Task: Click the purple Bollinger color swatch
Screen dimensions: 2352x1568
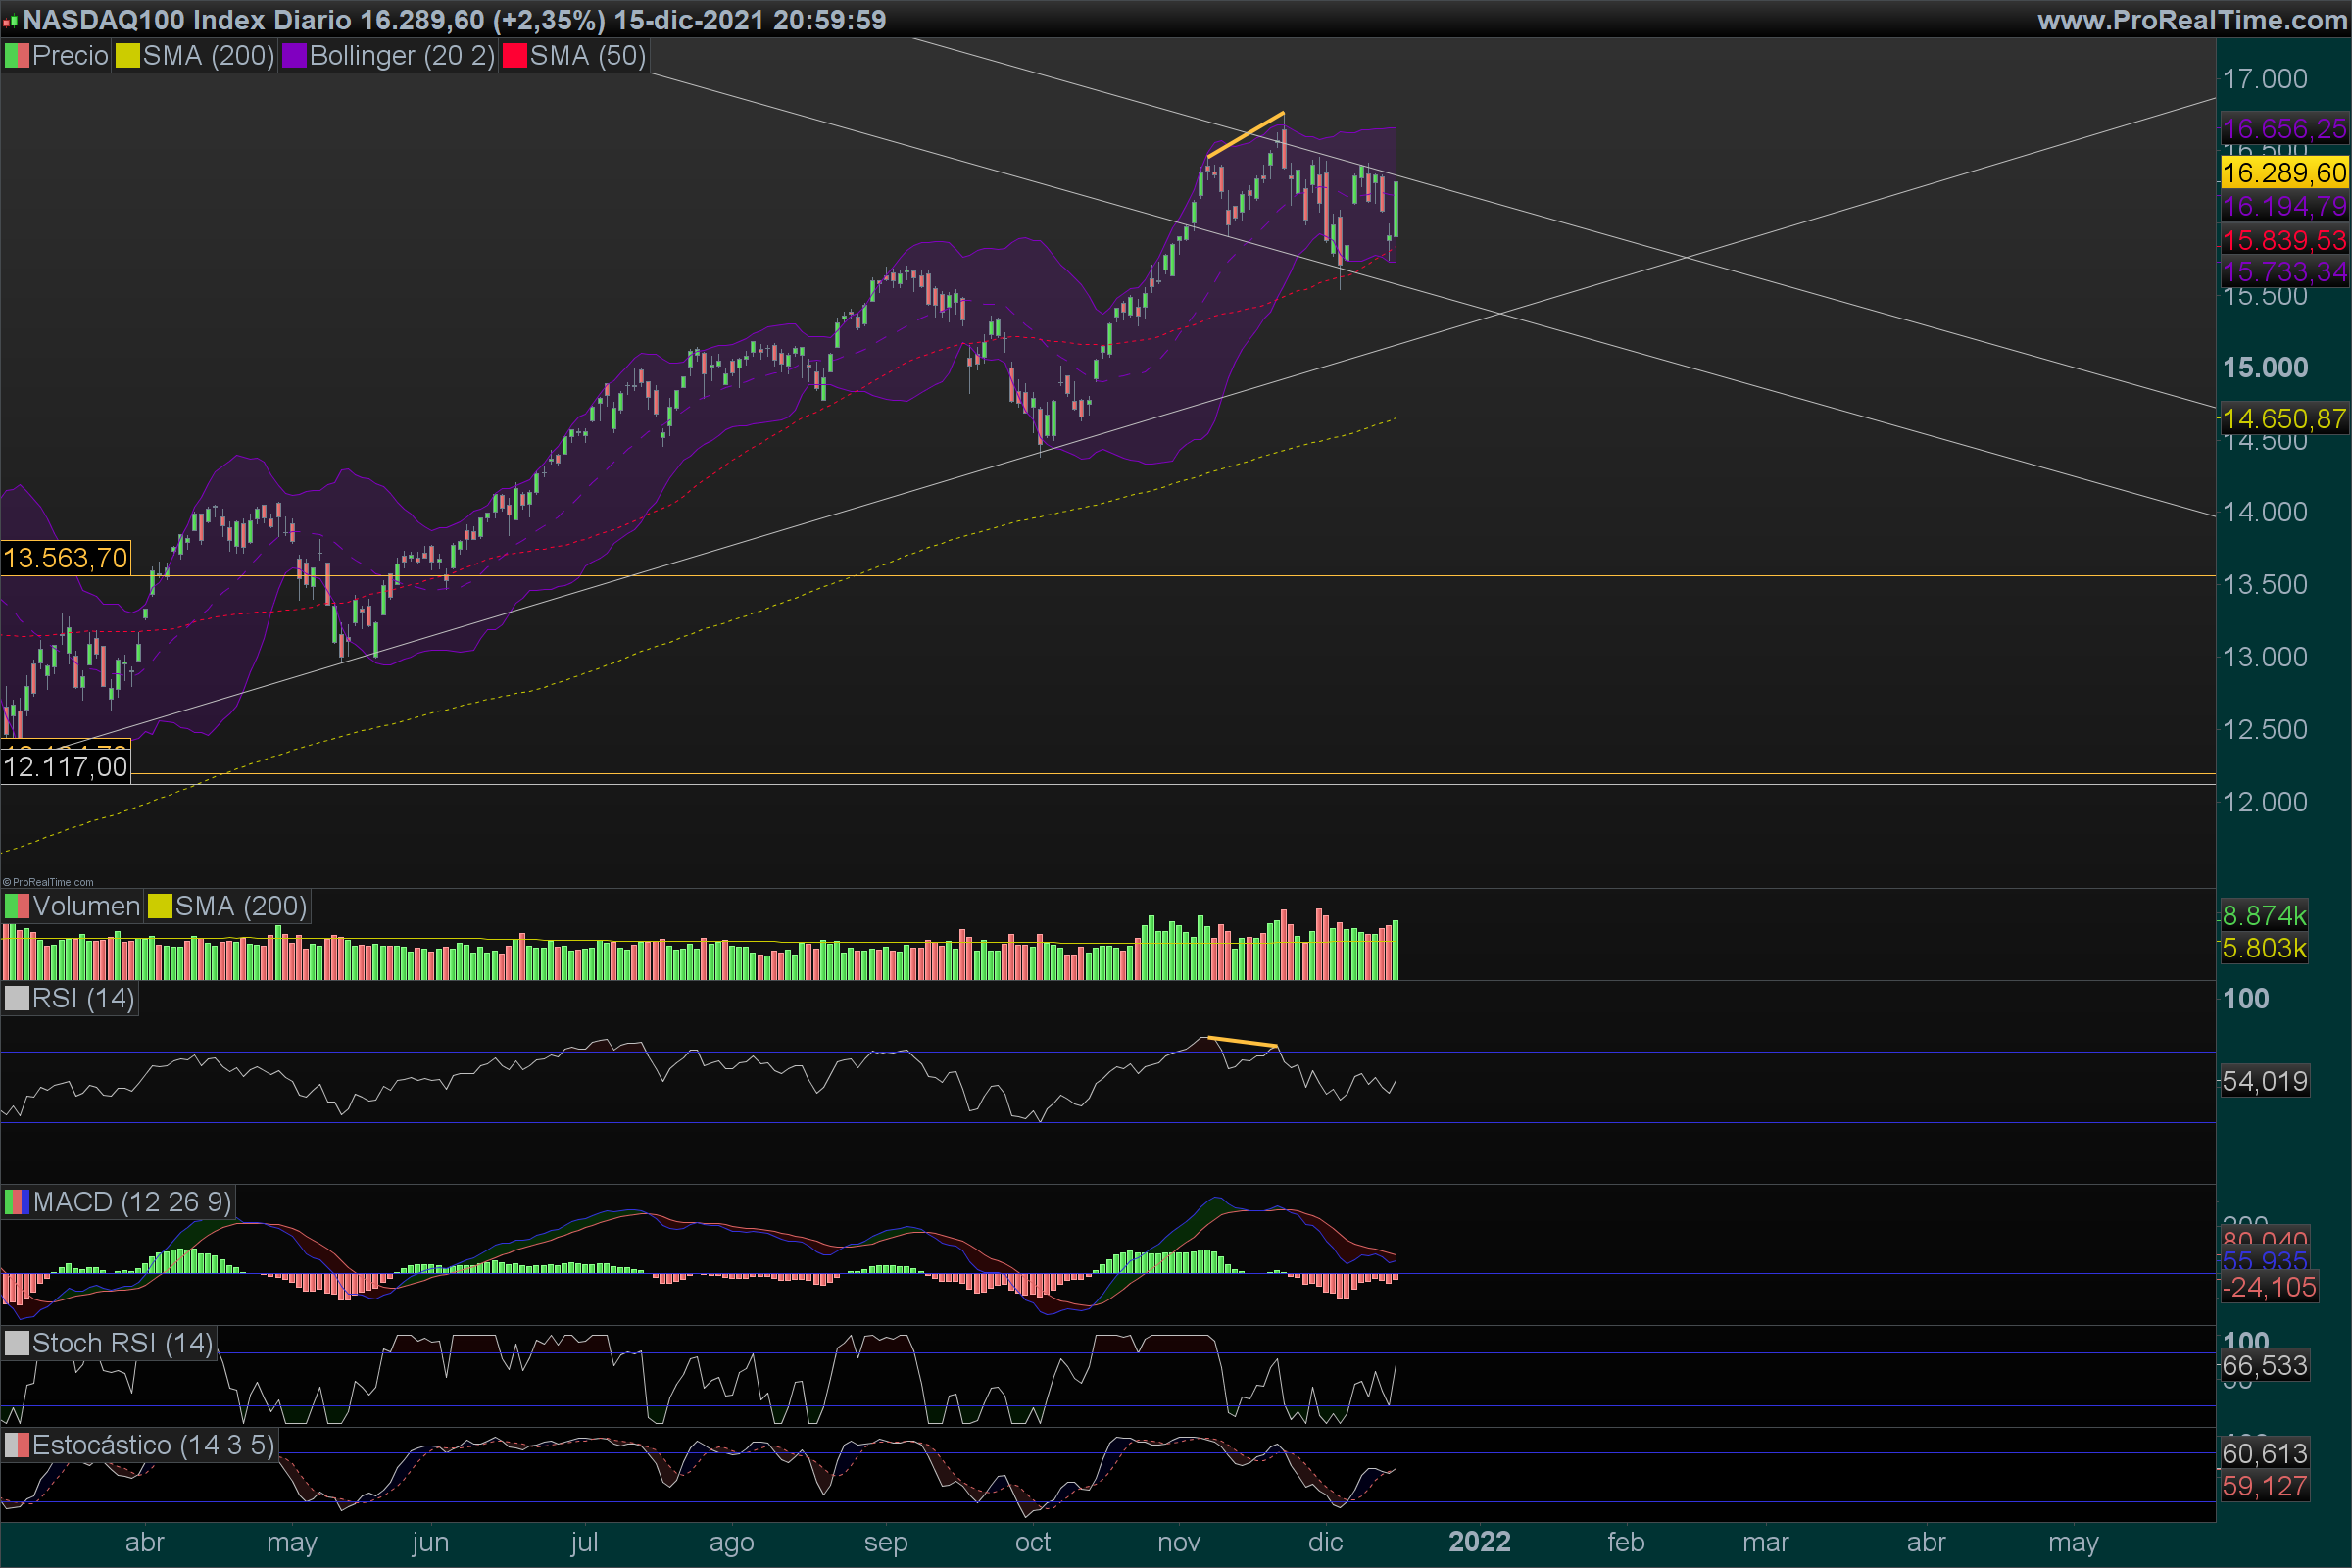Action: tap(294, 56)
